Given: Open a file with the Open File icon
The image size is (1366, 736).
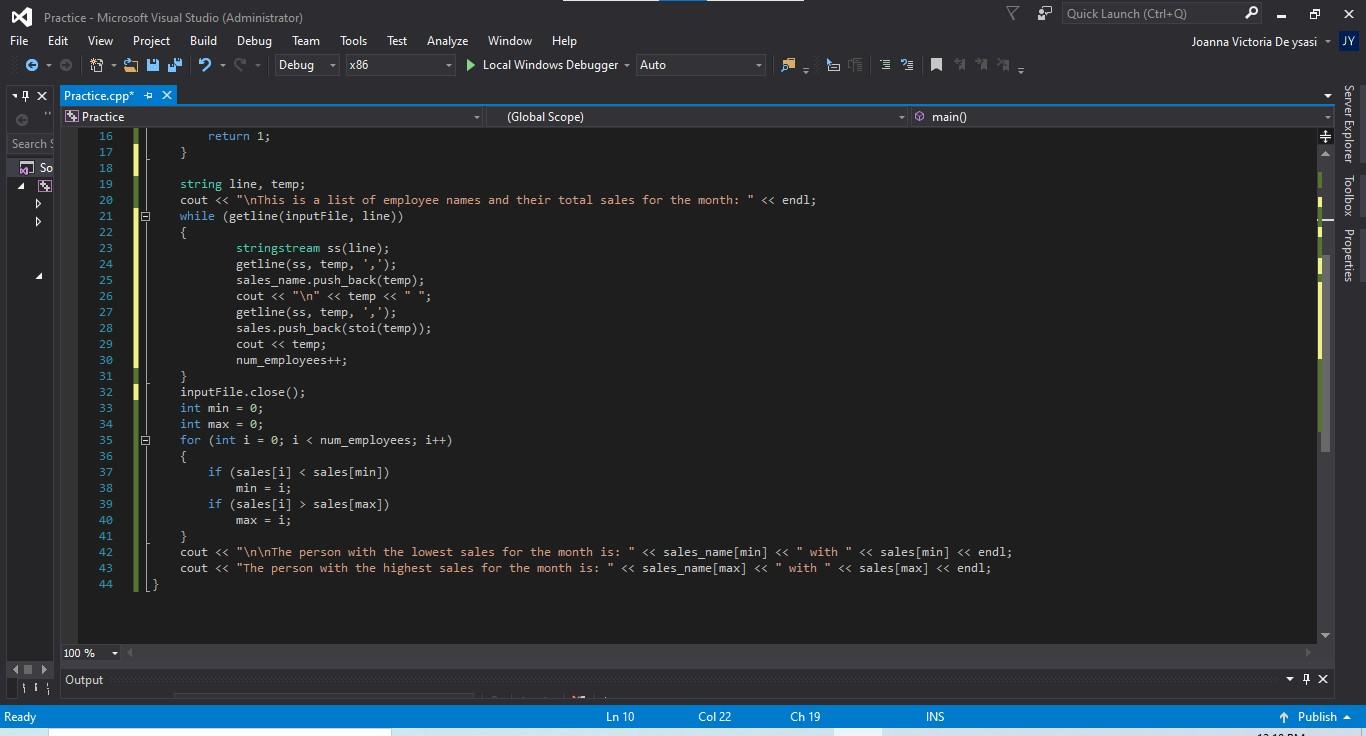Looking at the screenshot, I should click(x=131, y=64).
